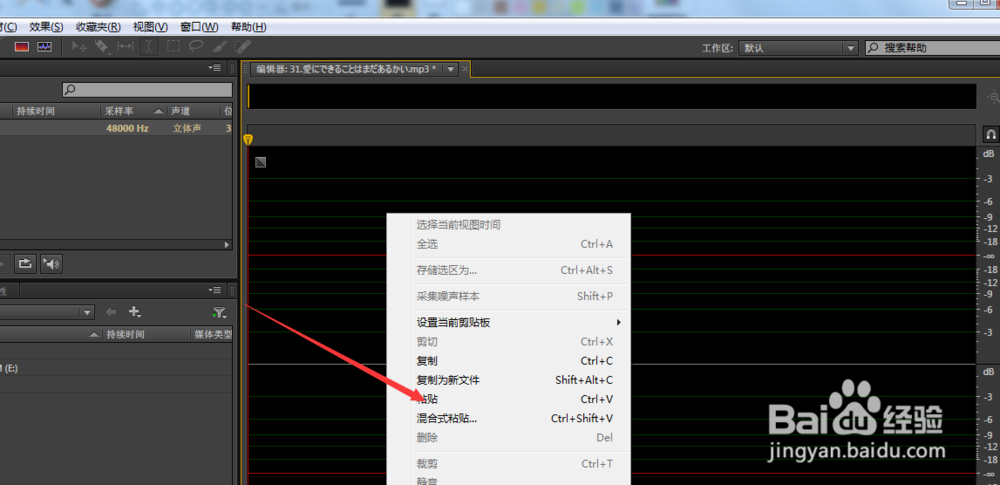Choose 复制 from the context menu
This screenshot has height=485, width=1000.
coord(509,361)
